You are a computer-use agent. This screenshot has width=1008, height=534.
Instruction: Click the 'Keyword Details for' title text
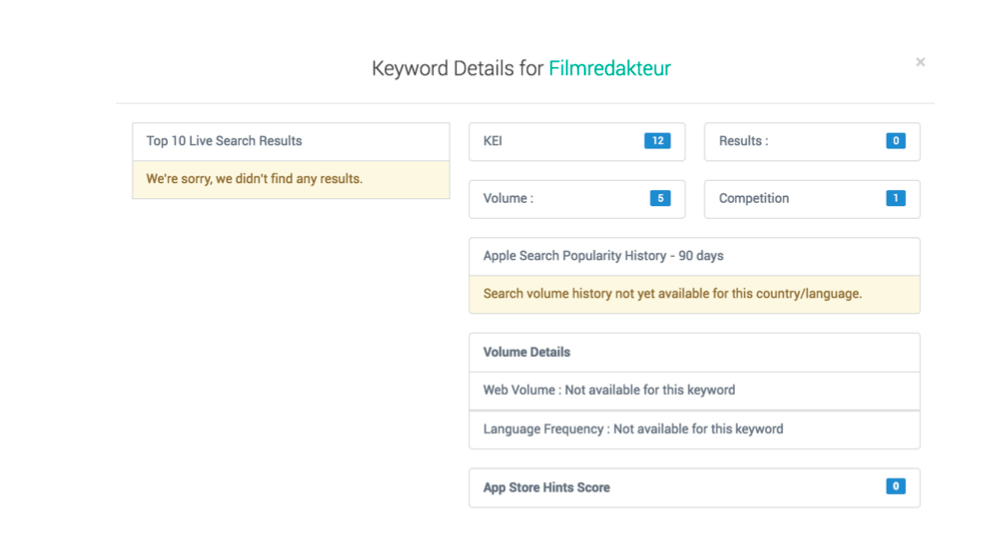pyautogui.click(x=457, y=69)
